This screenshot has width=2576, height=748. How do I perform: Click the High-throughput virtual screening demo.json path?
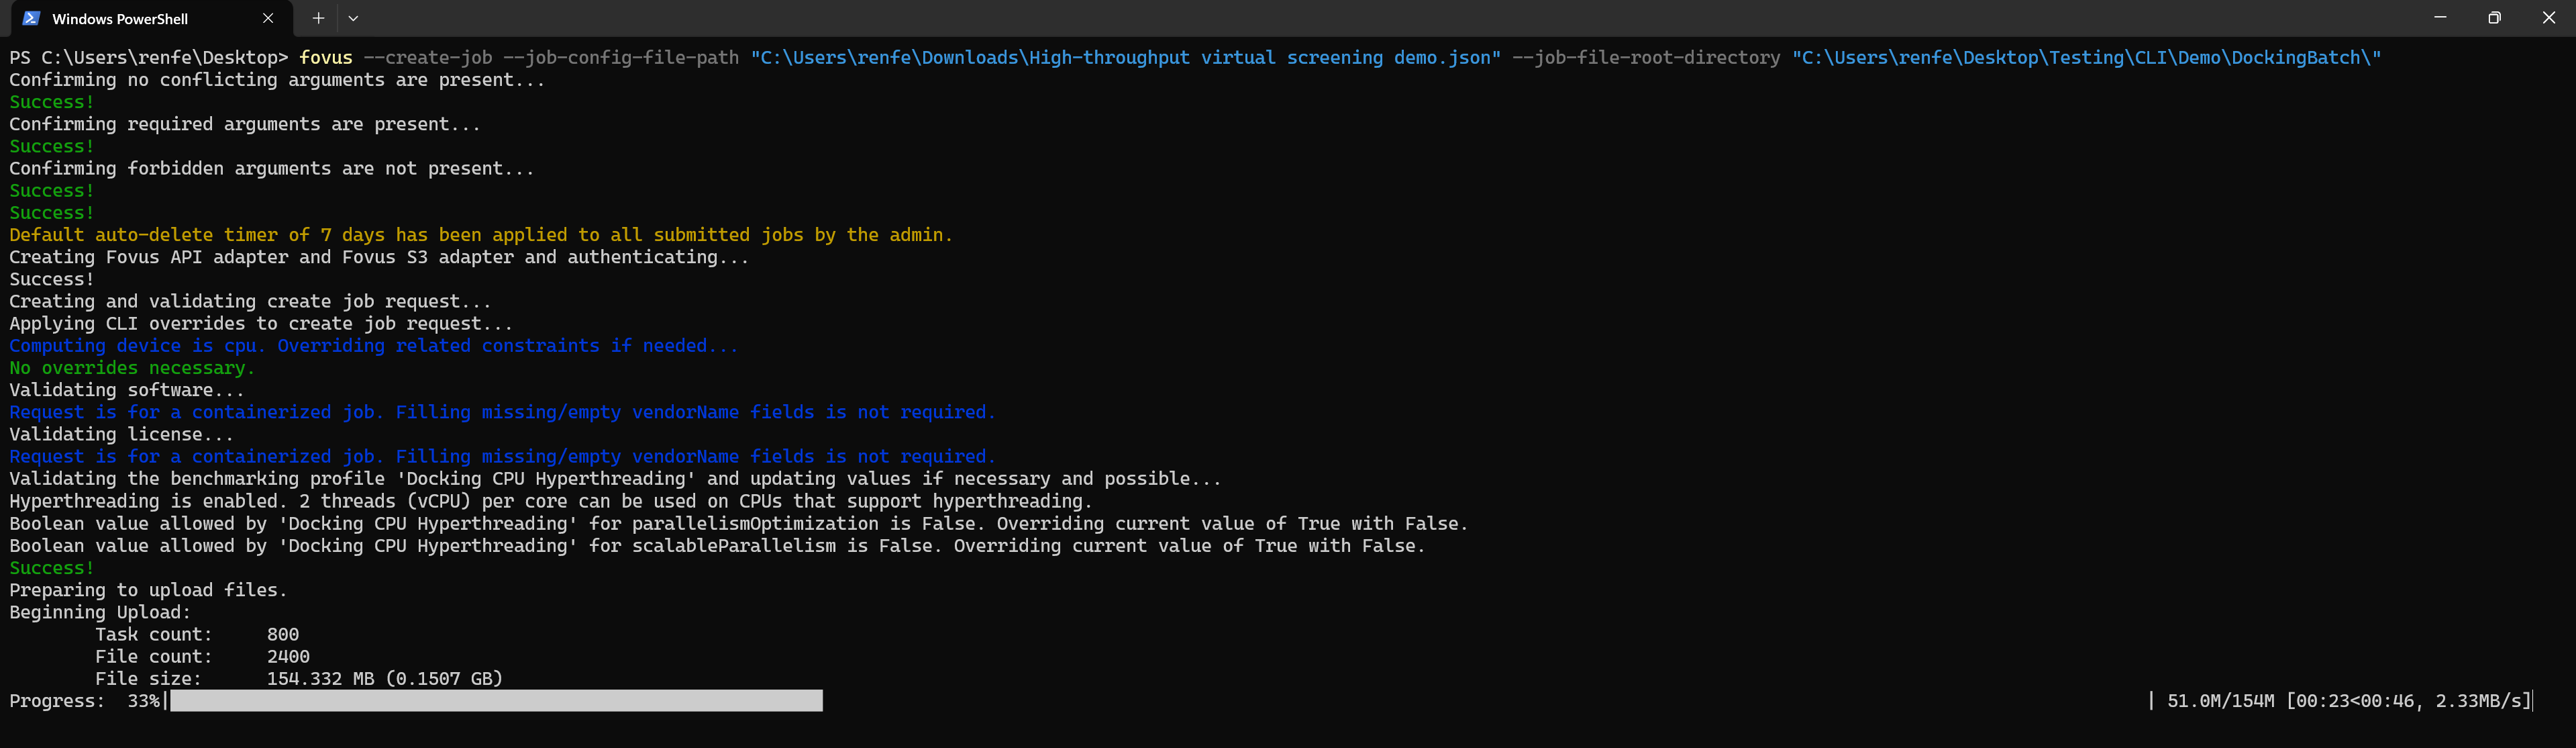pos(1126,58)
